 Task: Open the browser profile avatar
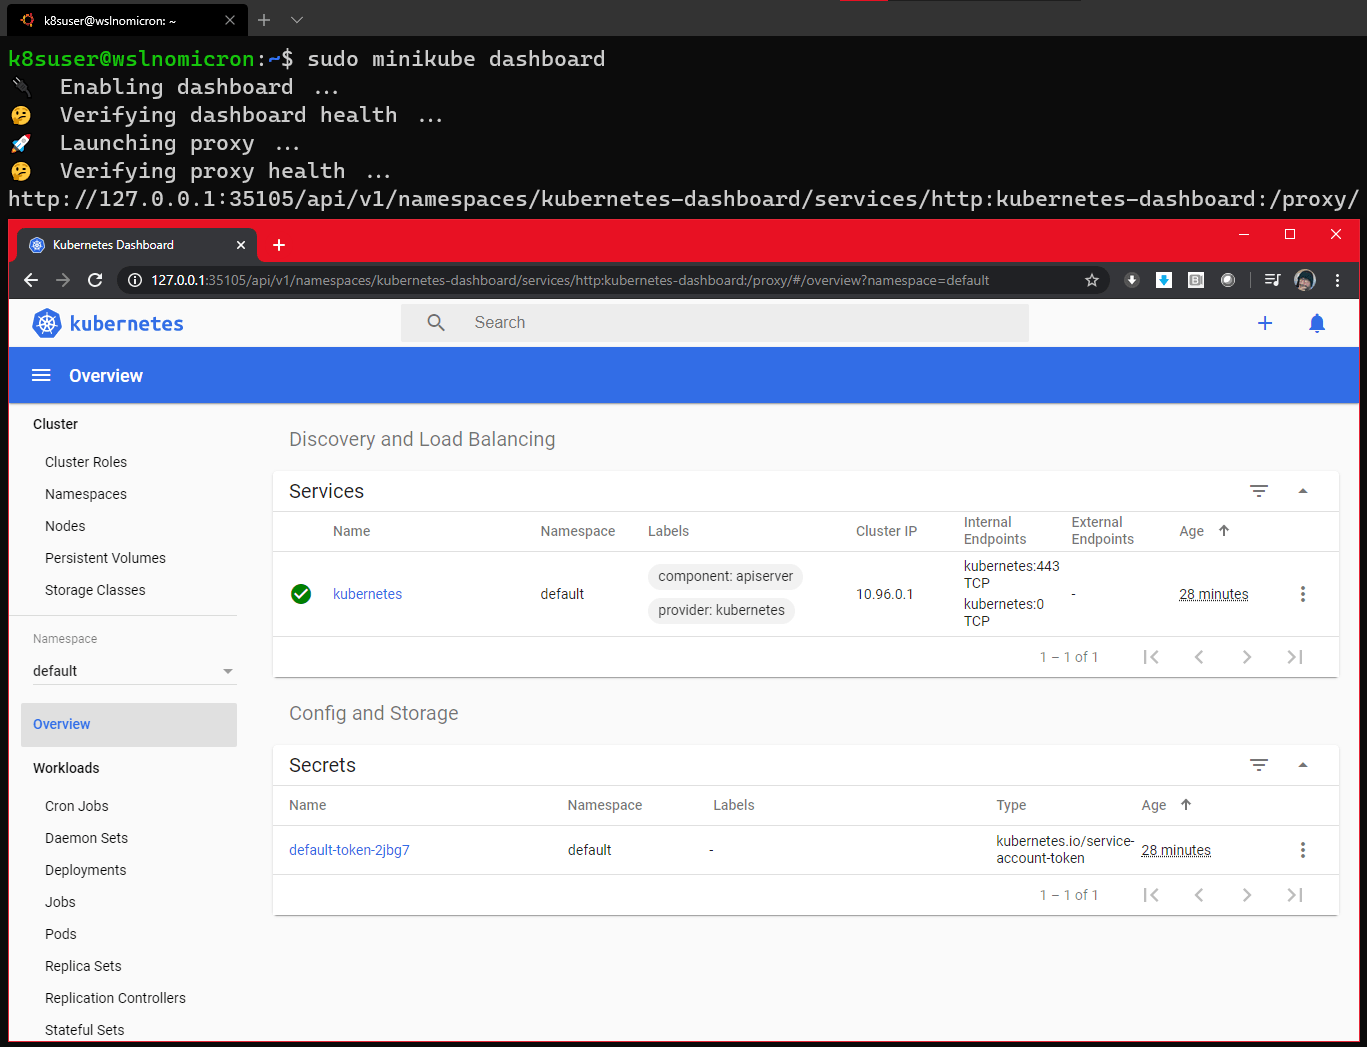(x=1305, y=280)
